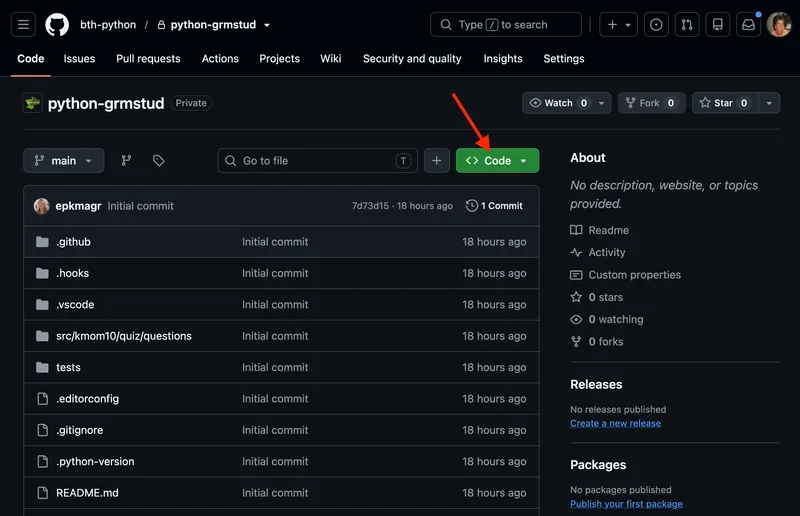Open bth-python organization link
The image size is (800, 516).
point(108,25)
